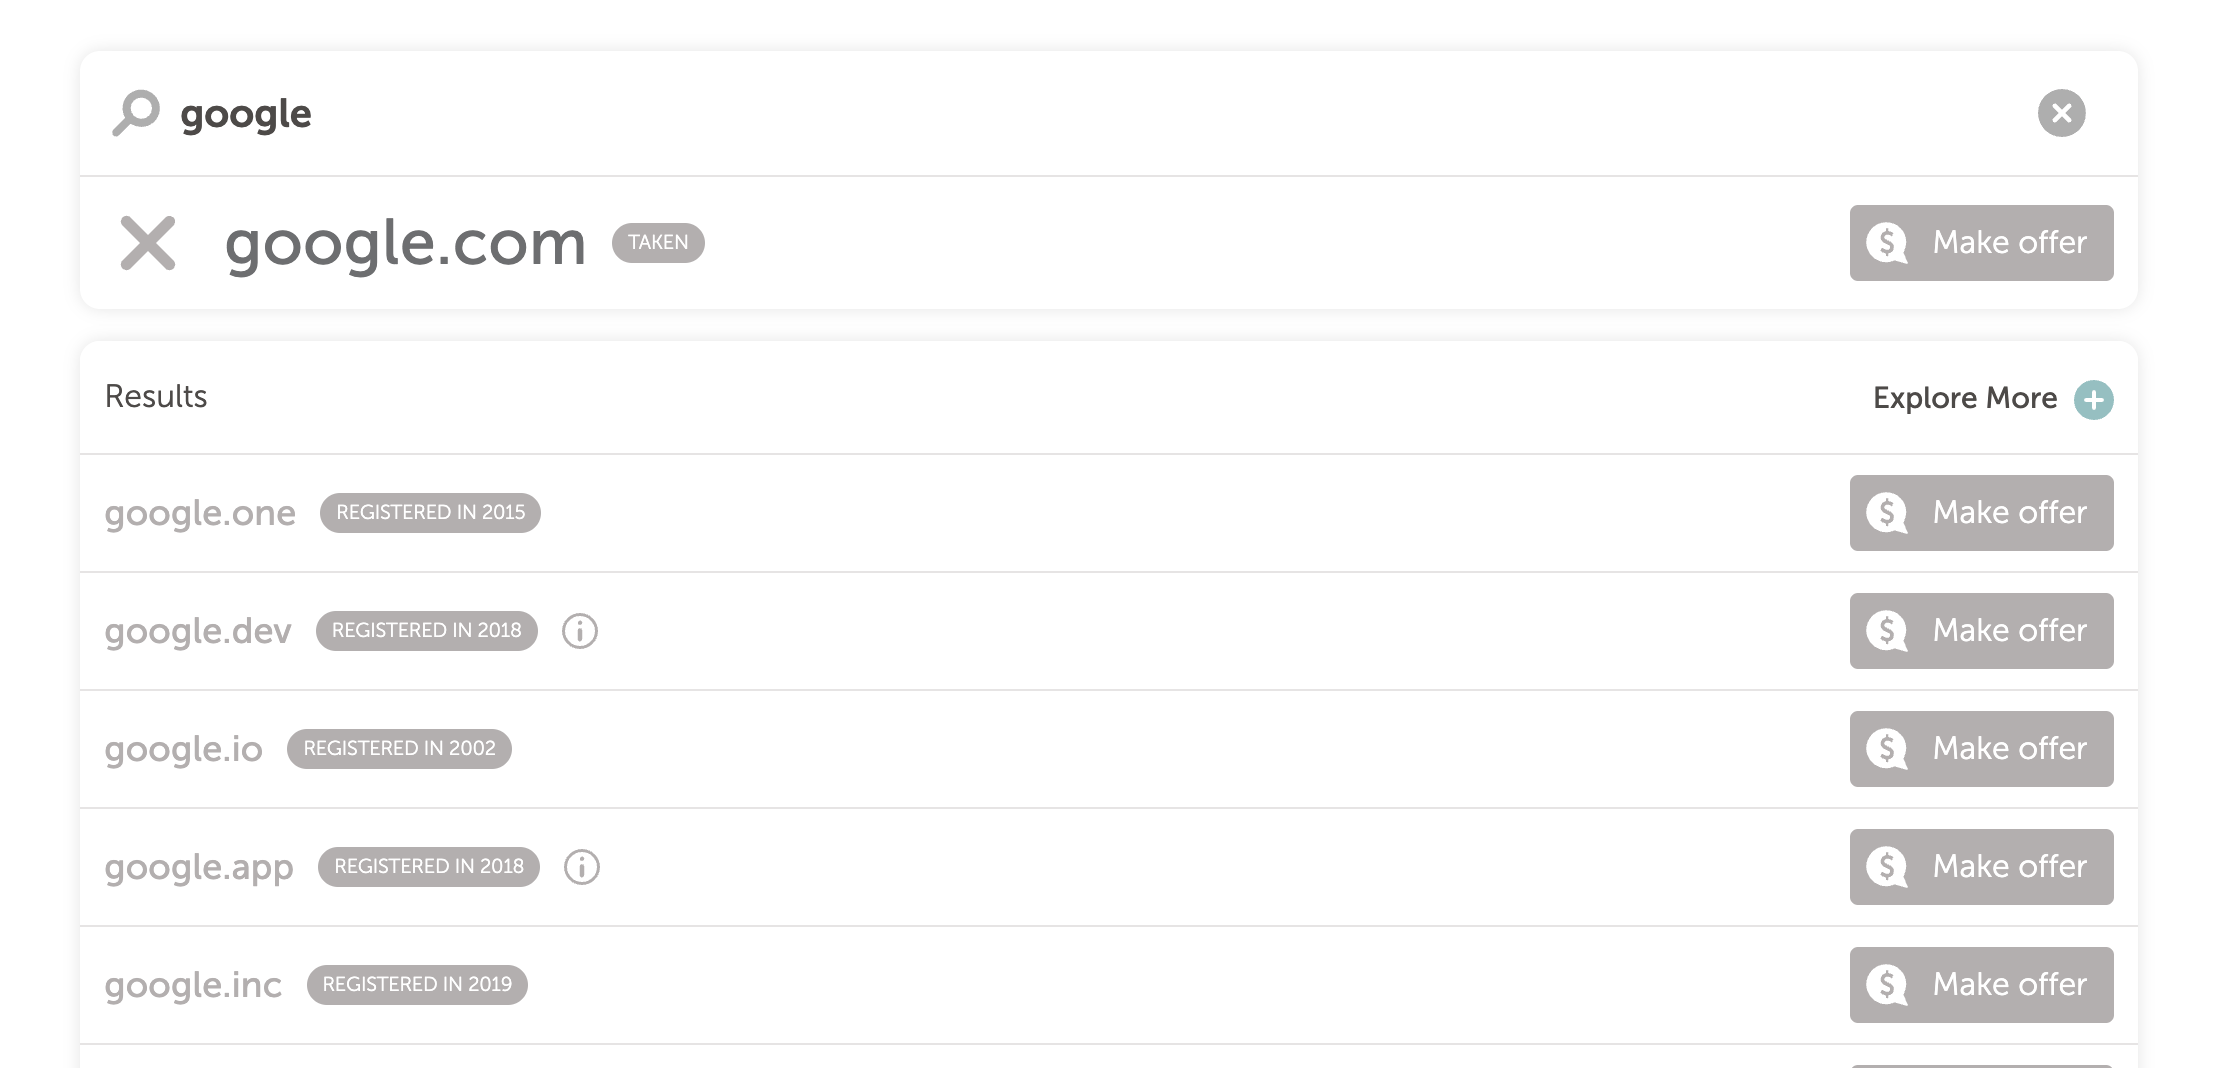Make an offer on google.com
The width and height of the screenshot is (2218, 1068).
[x=1981, y=243]
